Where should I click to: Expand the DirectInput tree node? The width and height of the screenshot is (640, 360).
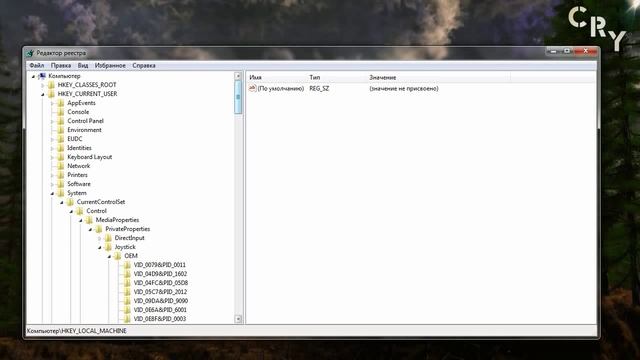tap(100, 238)
